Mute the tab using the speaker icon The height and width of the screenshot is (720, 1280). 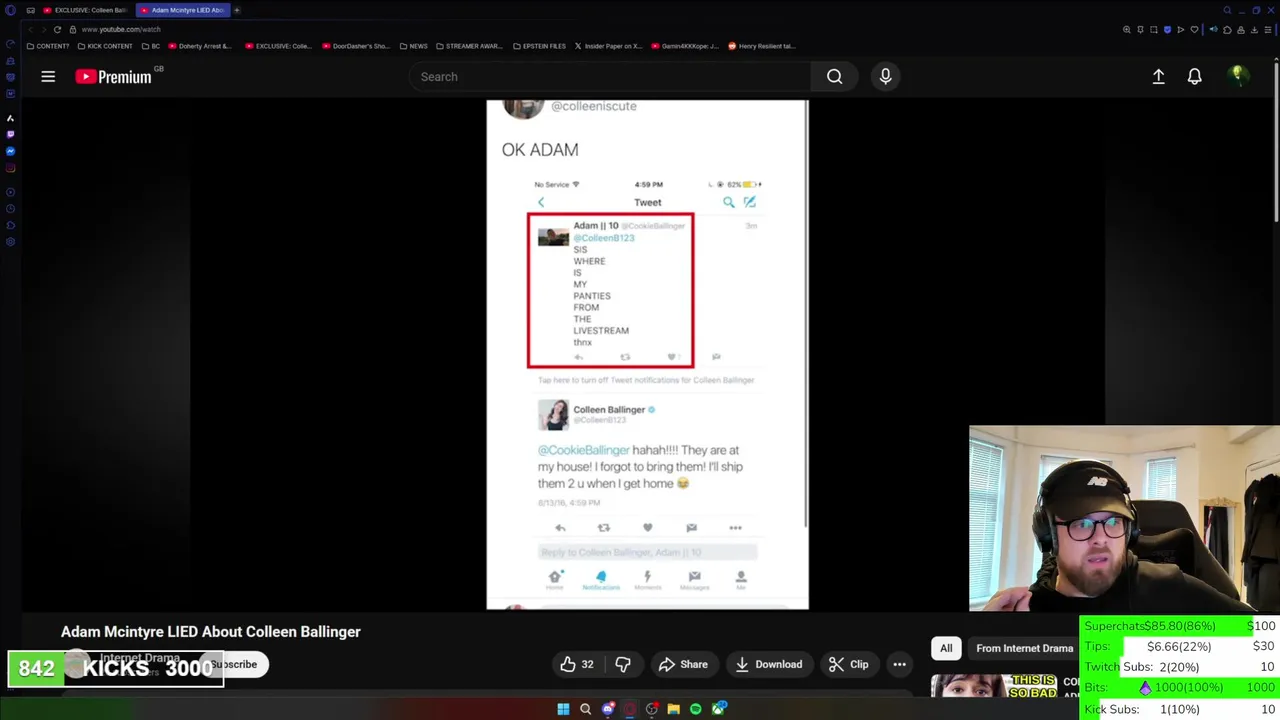1214,29
